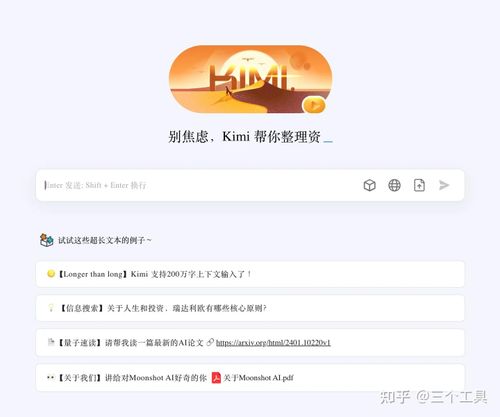Click the eyes emoji on 关于我们 row
The height and width of the screenshot is (417, 500).
(x=51, y=378)
